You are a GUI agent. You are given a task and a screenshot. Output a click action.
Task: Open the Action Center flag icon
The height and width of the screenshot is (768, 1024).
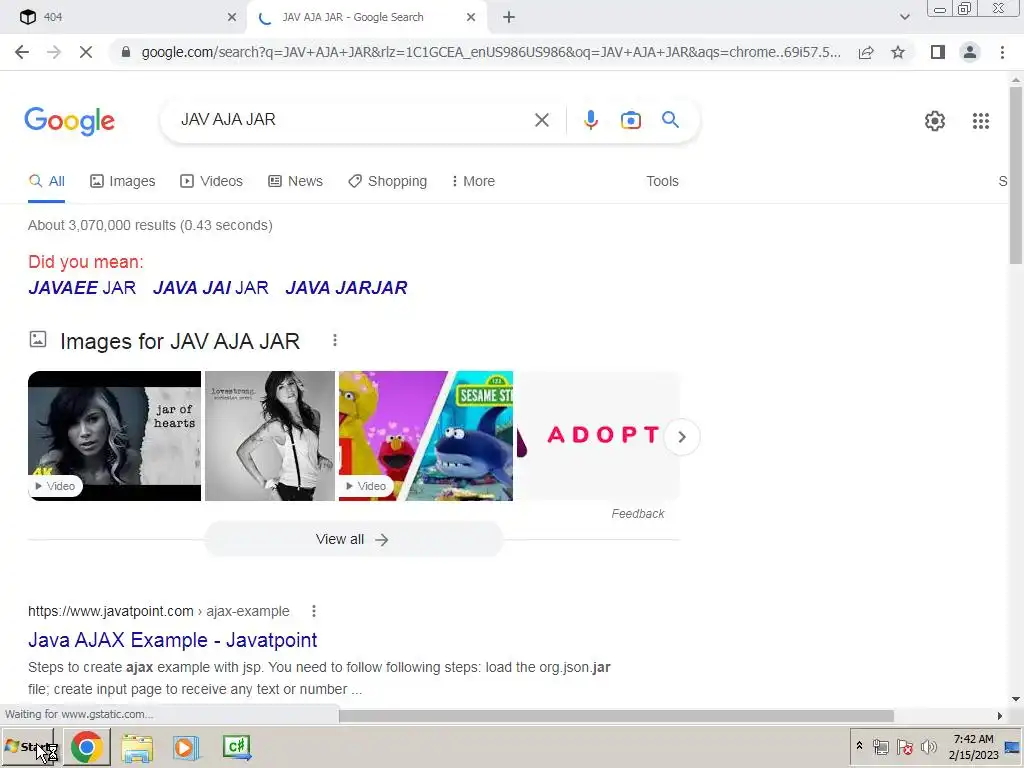tap(904, 746)
